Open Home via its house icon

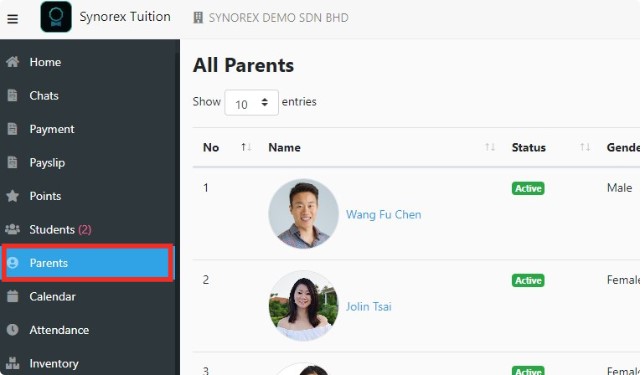pyautogui.click(x=12, y=62)
